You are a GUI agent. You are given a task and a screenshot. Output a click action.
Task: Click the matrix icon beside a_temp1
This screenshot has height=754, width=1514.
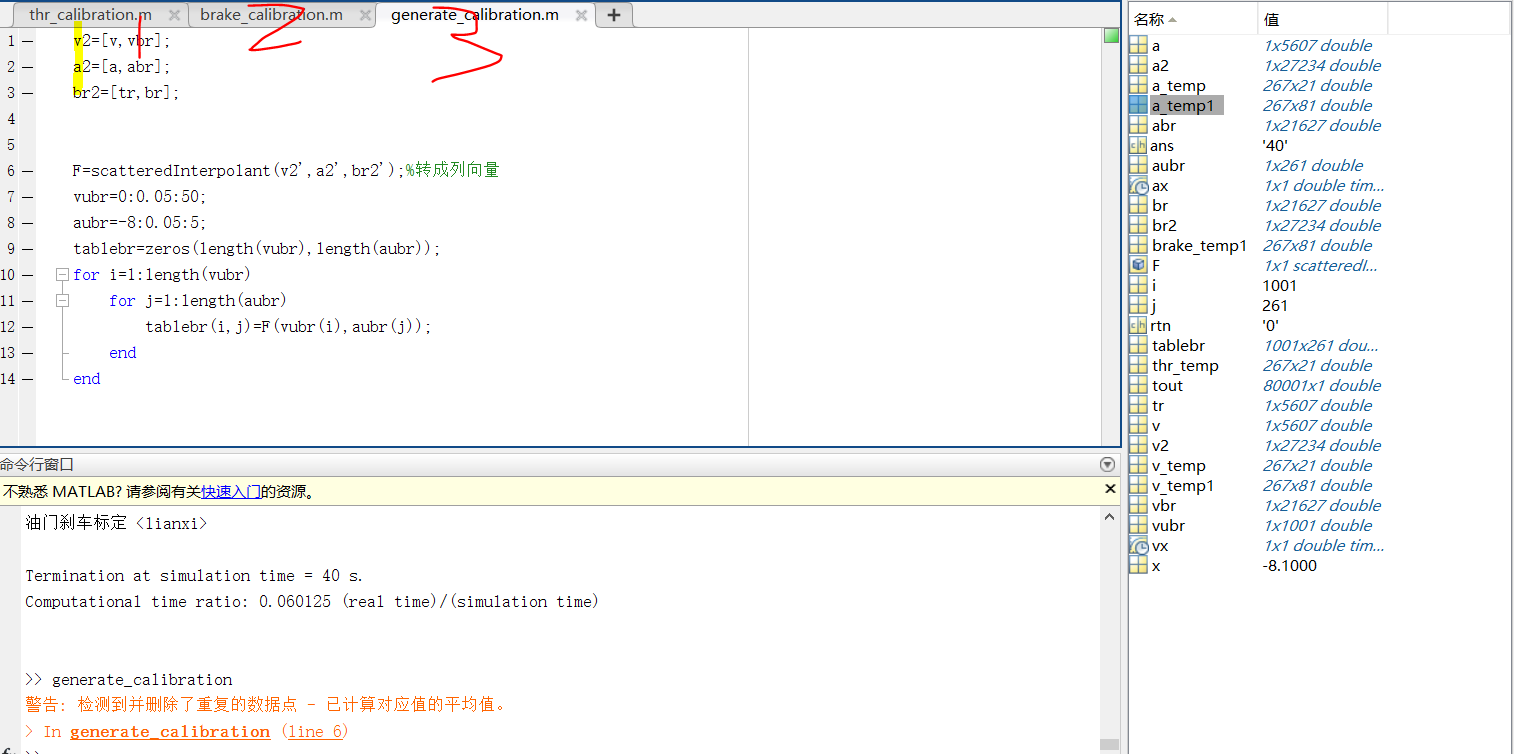click(x=1138, y=105)
